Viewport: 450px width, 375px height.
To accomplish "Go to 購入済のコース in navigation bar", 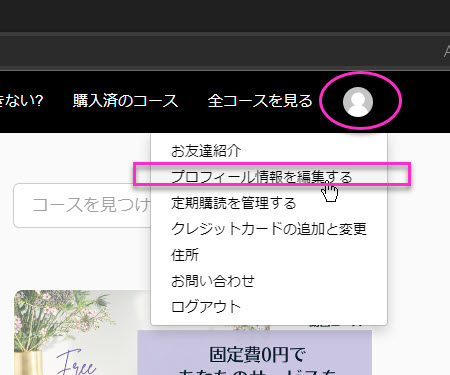I will [125, 101].
